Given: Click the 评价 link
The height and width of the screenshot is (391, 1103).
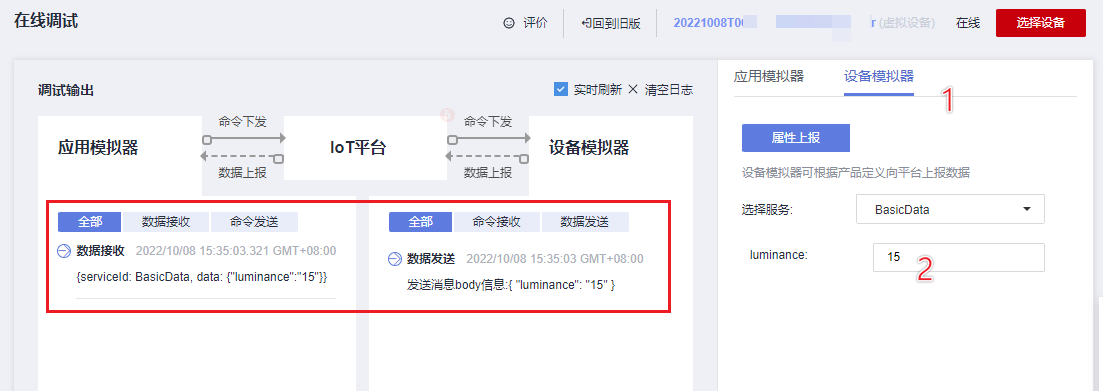Looking at the screenshot, I should tap(535, 23).
